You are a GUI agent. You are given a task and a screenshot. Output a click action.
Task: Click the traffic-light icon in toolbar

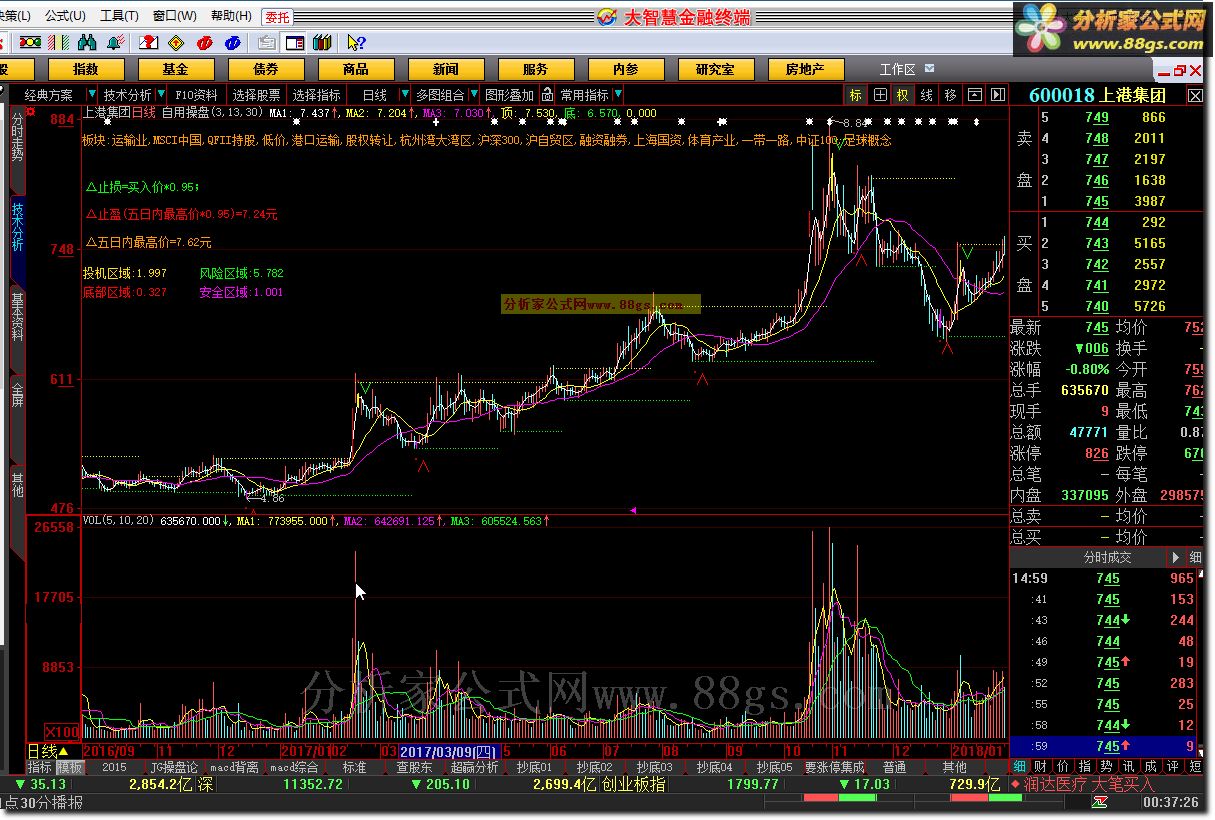30,42
